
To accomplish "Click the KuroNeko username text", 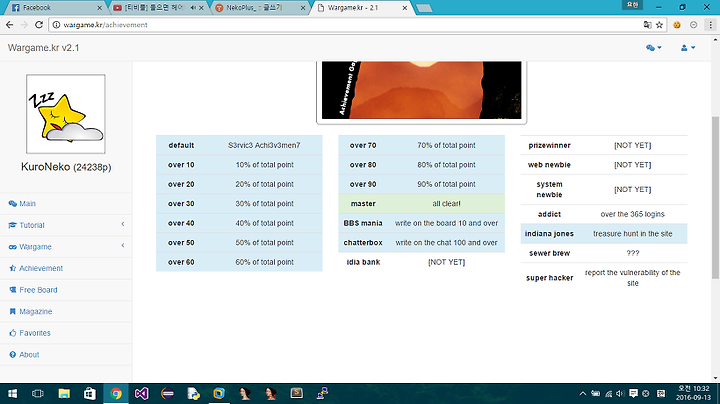I will [45, 167].
